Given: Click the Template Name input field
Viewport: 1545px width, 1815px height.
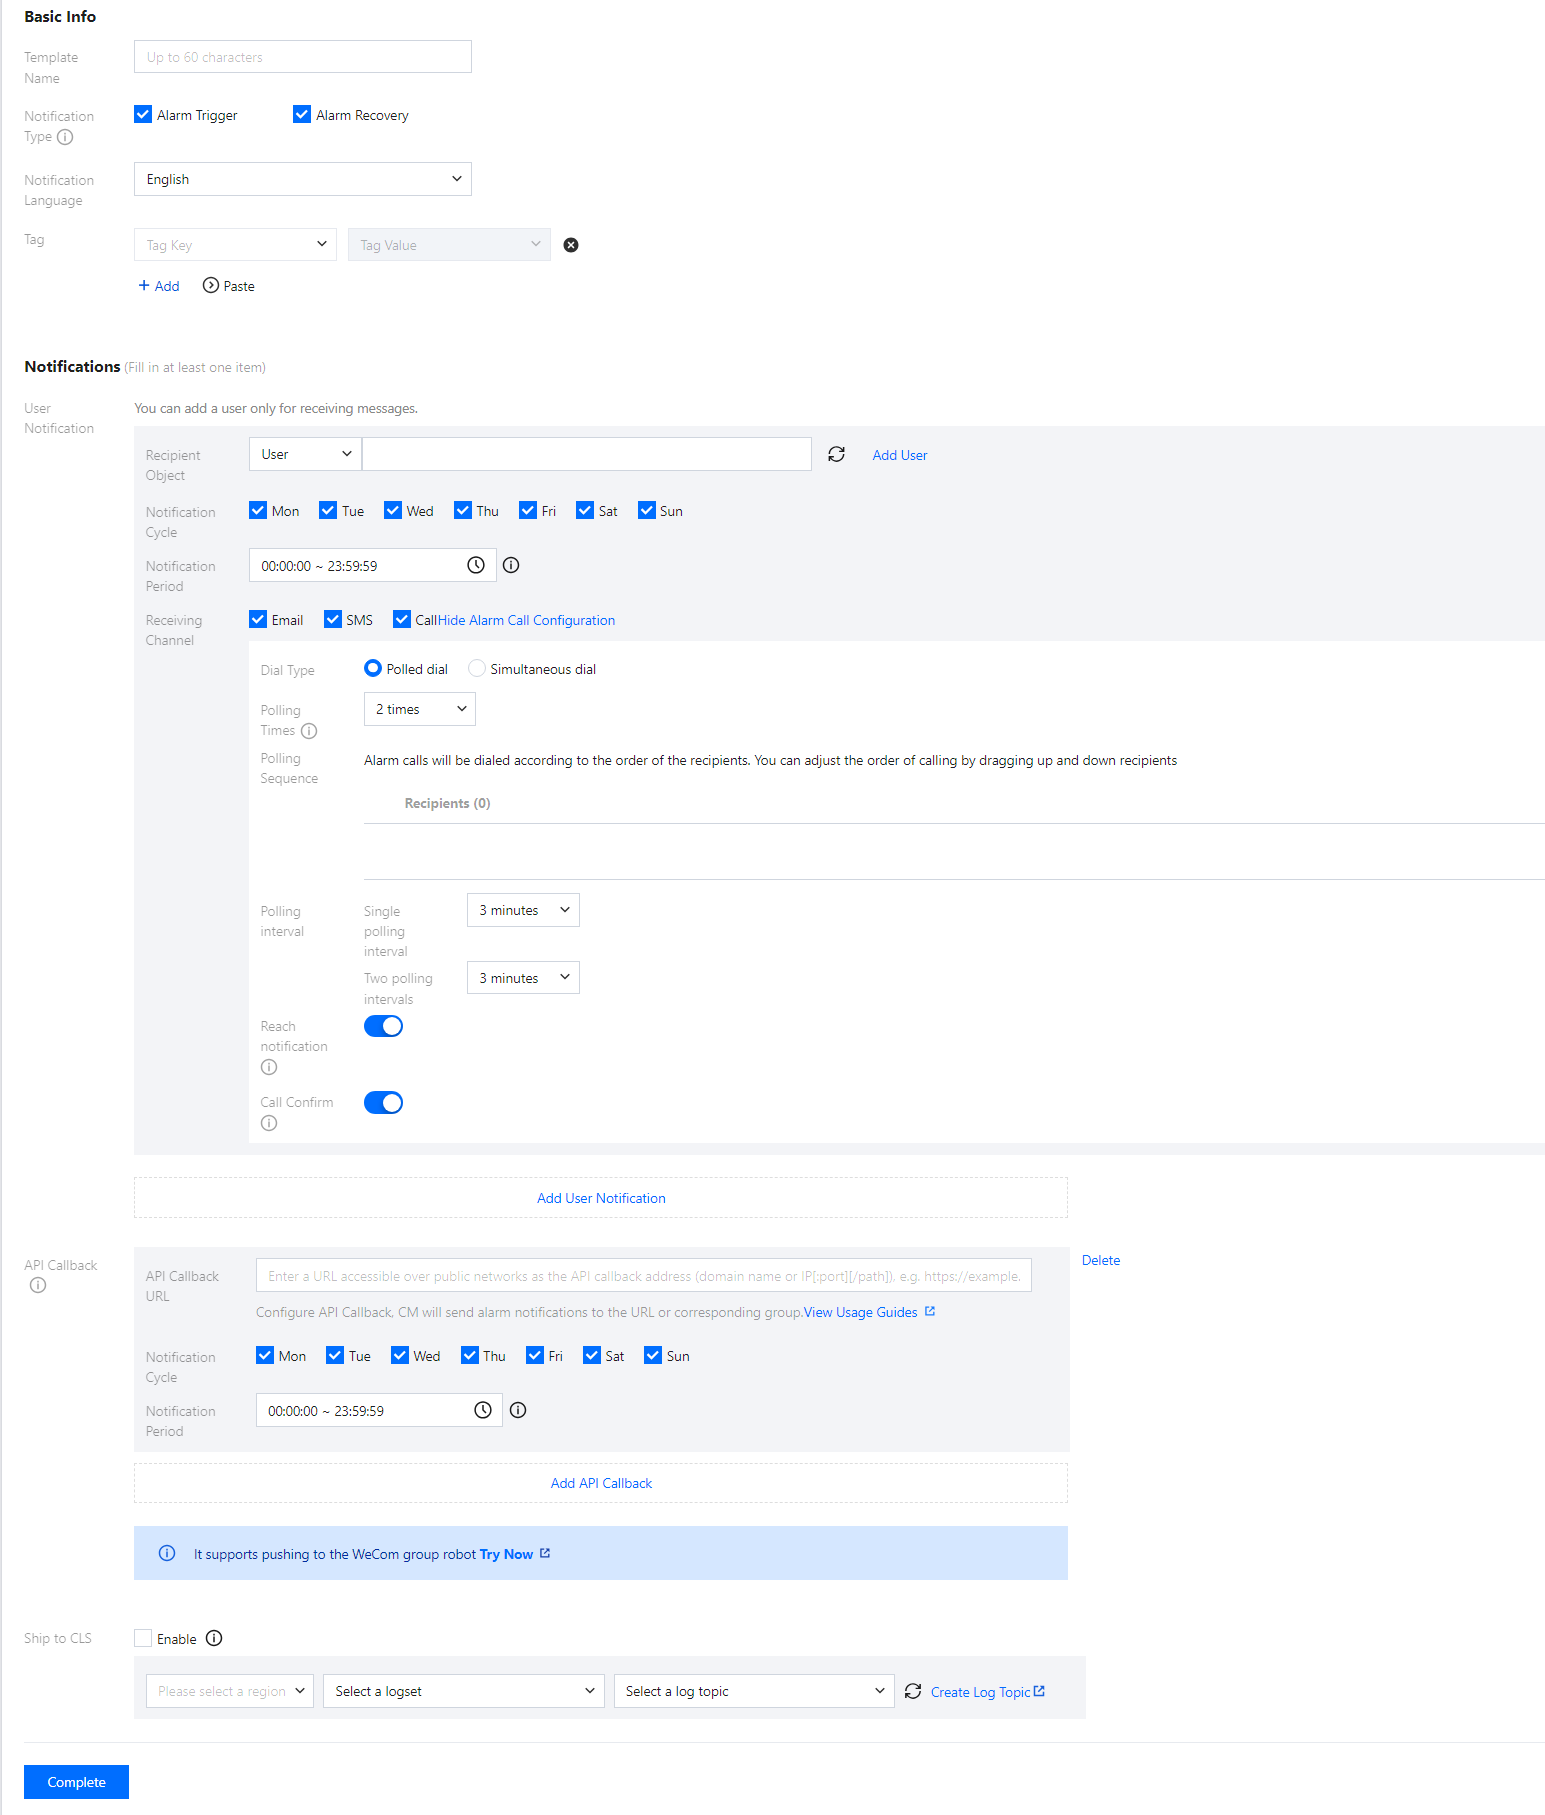Looking at the screenshot, I should [x=302, y=57].
